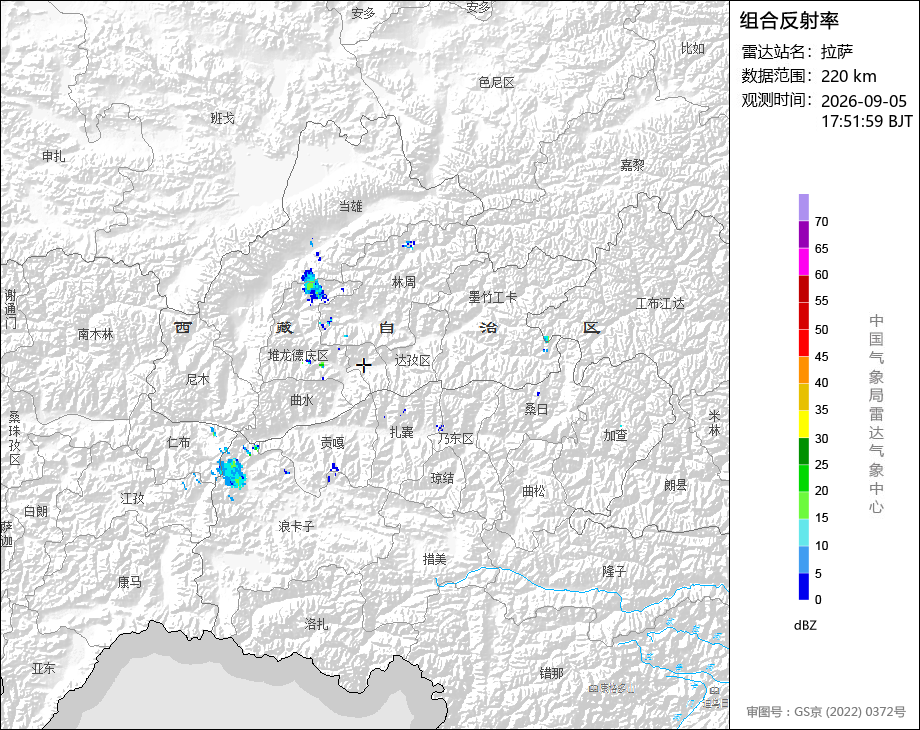Click the 措美 place label
This screenshot has width=920, height=730.
click(x=435, y=559)
